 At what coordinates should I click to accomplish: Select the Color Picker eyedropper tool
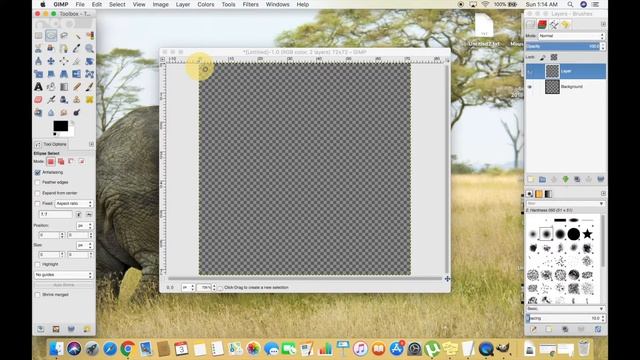(x=77, y=49)
